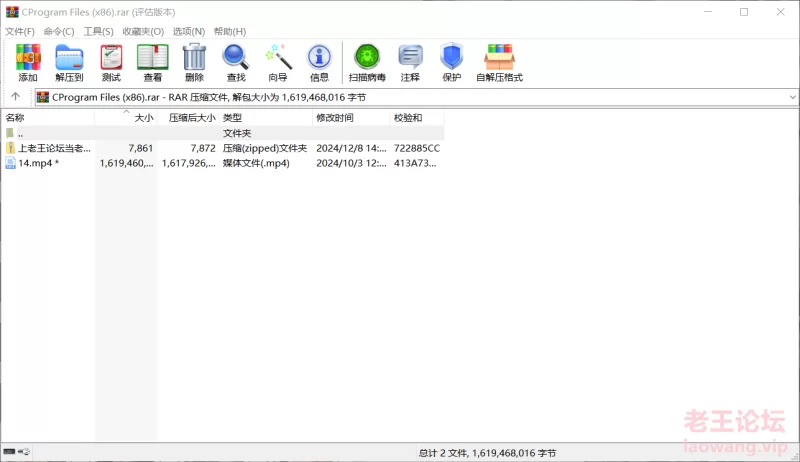Image resolution: width=800 pixels, height=462 pixels.
Task: Click the 查找 (Find) magnifier icon
Action: click(x=236, y=57)
